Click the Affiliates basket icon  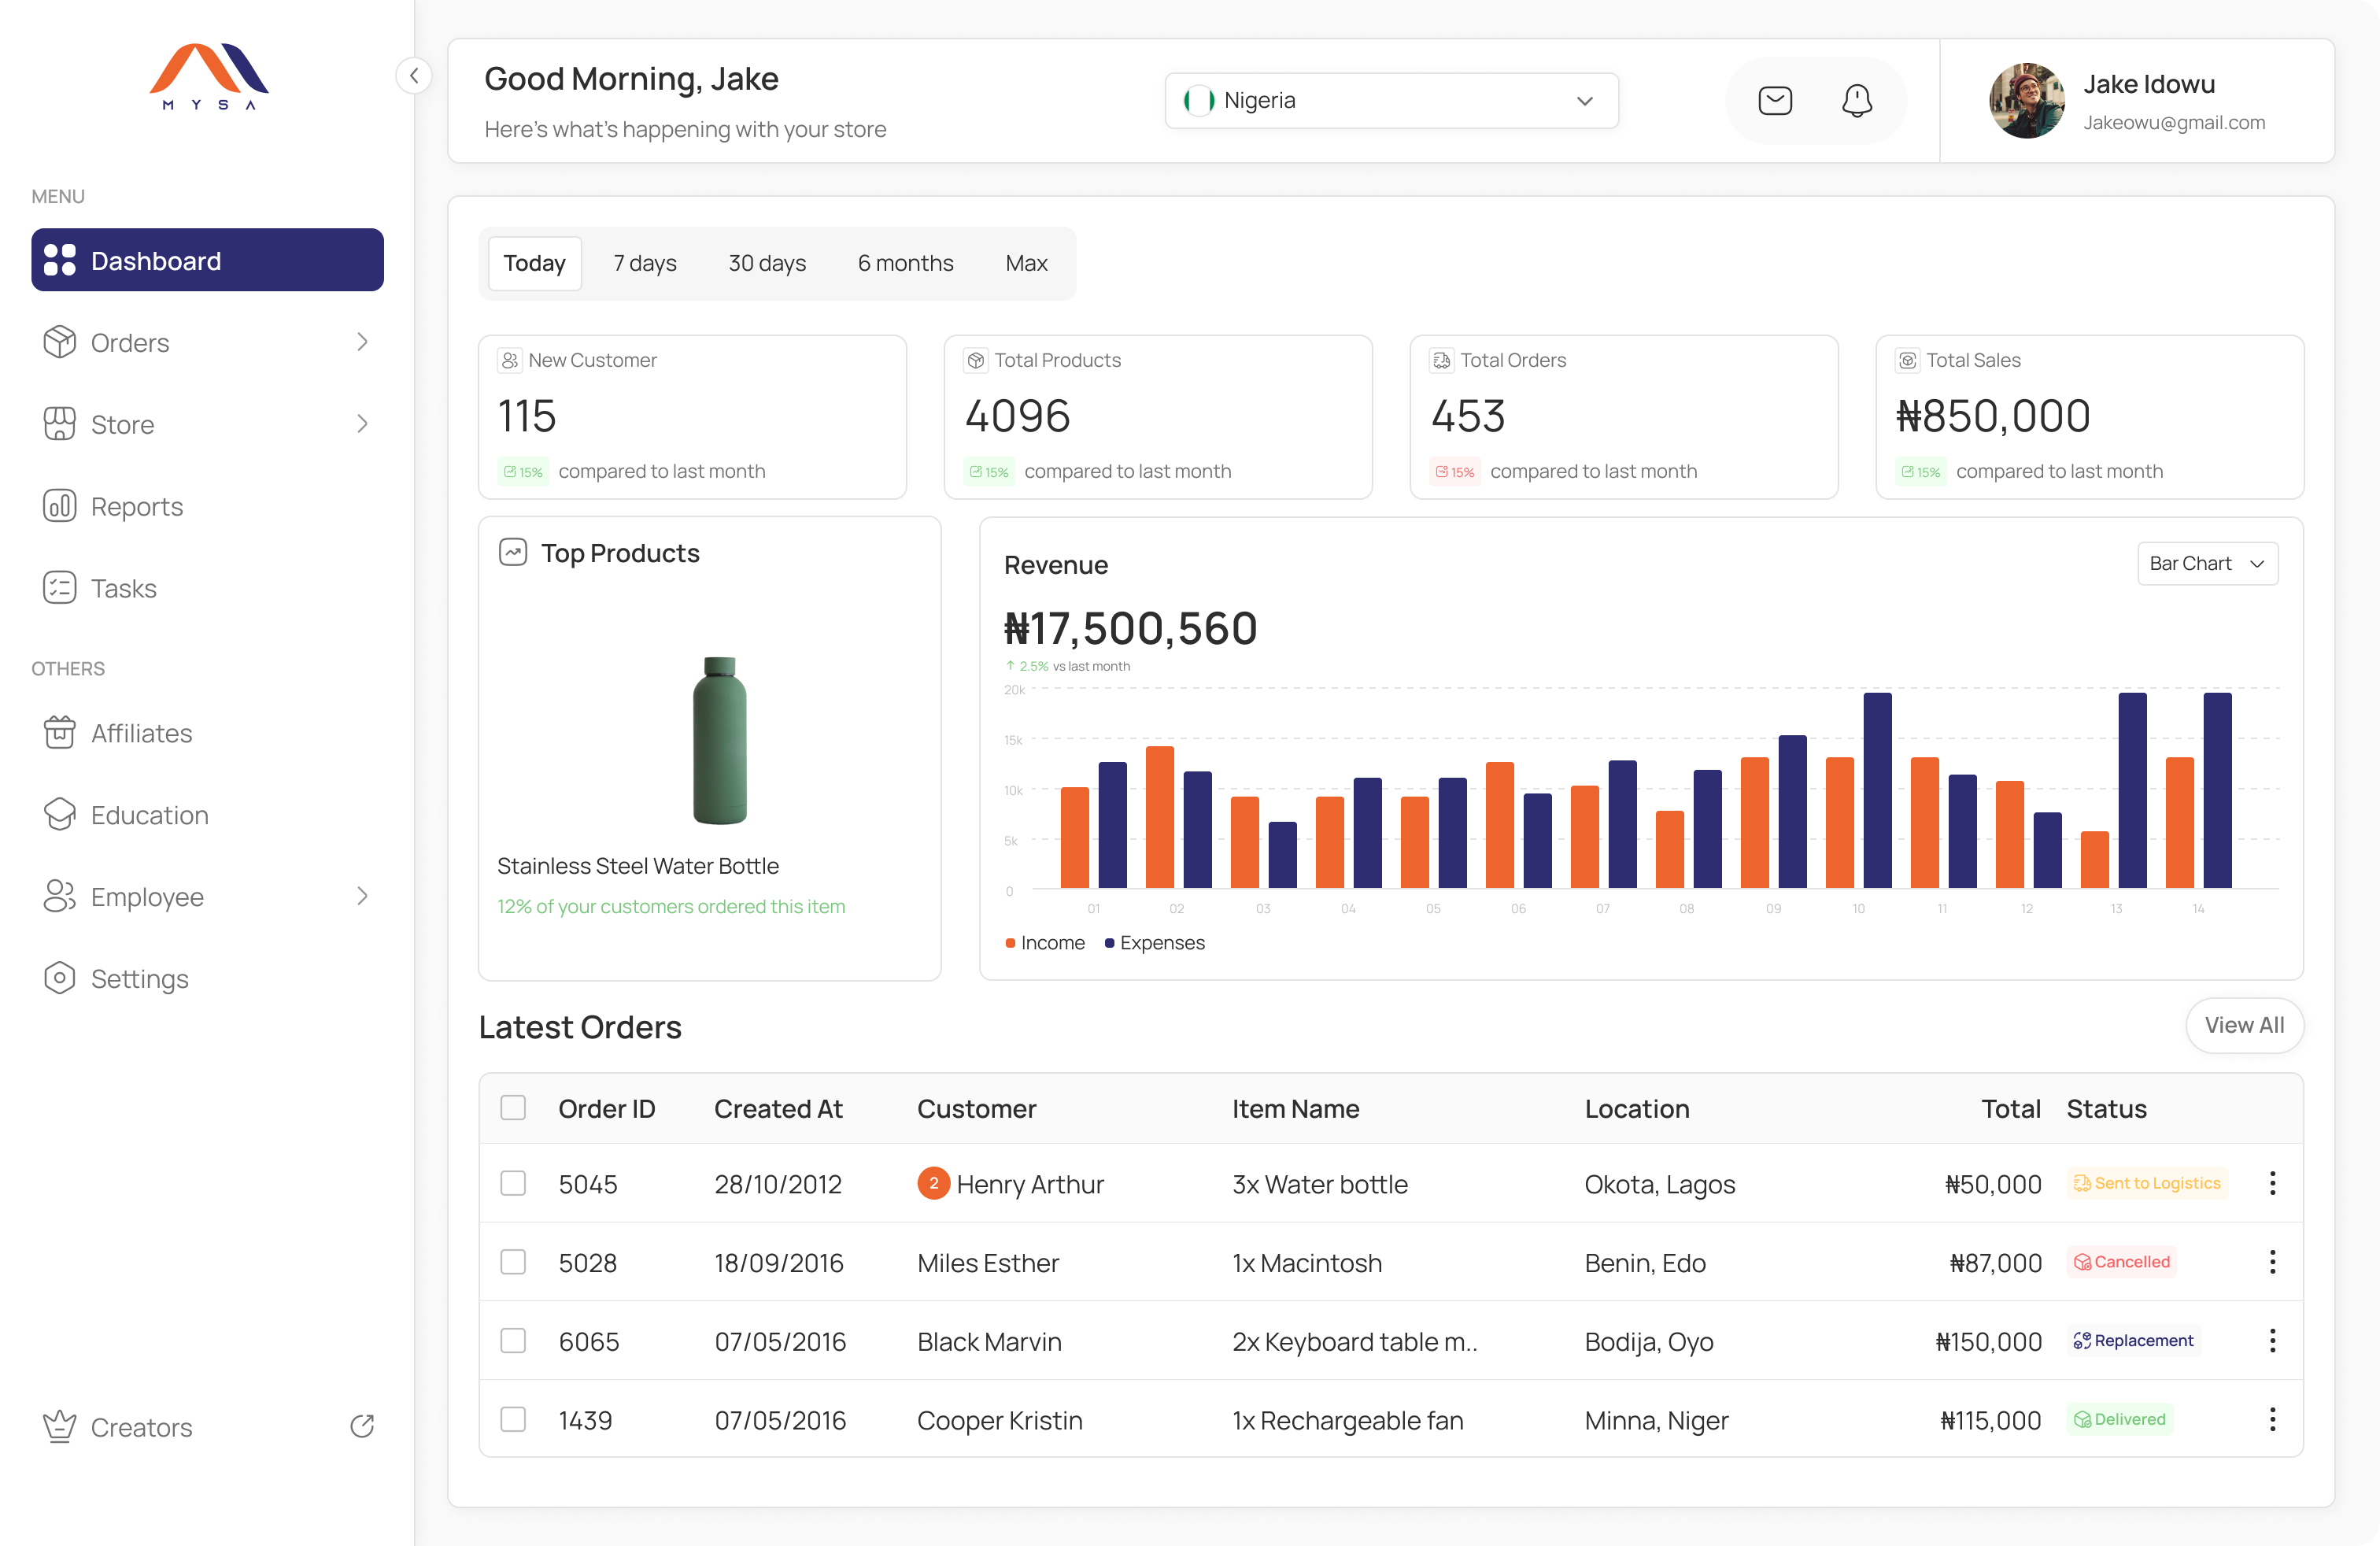click(59, 732)
